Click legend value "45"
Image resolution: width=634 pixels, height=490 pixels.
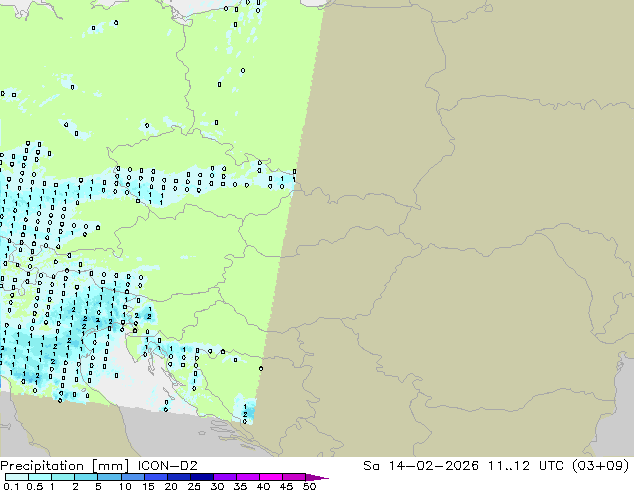[286, 486]
